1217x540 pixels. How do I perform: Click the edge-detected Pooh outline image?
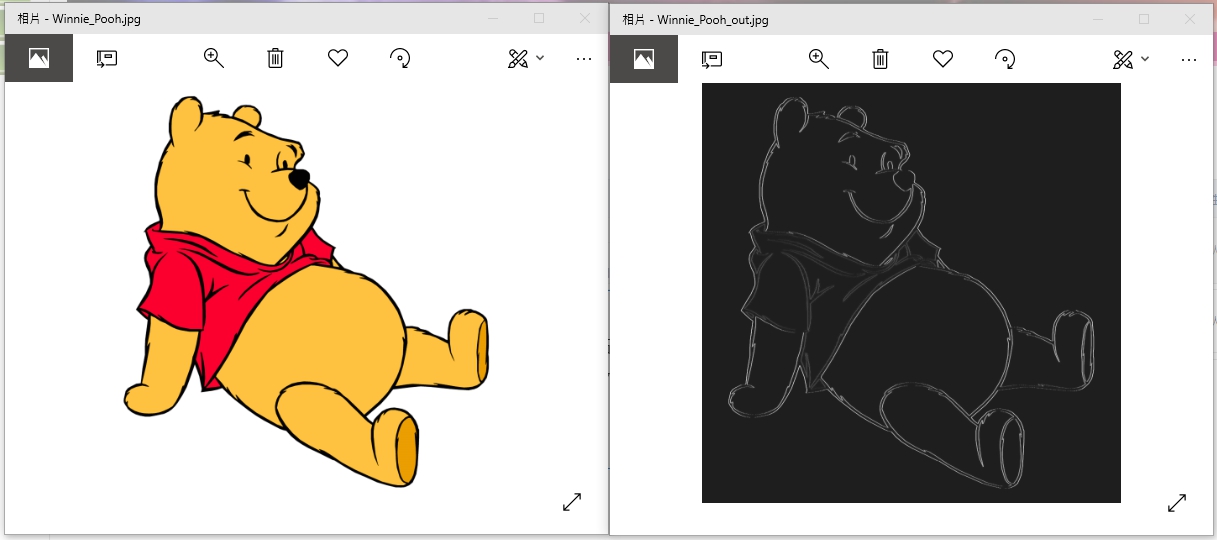coord(911,293)
